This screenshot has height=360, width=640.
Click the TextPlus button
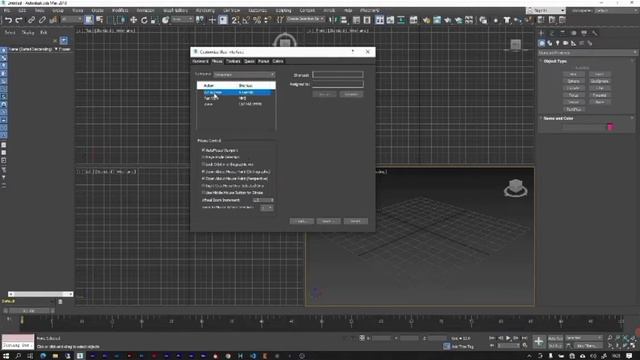click(x=573, y=109)
